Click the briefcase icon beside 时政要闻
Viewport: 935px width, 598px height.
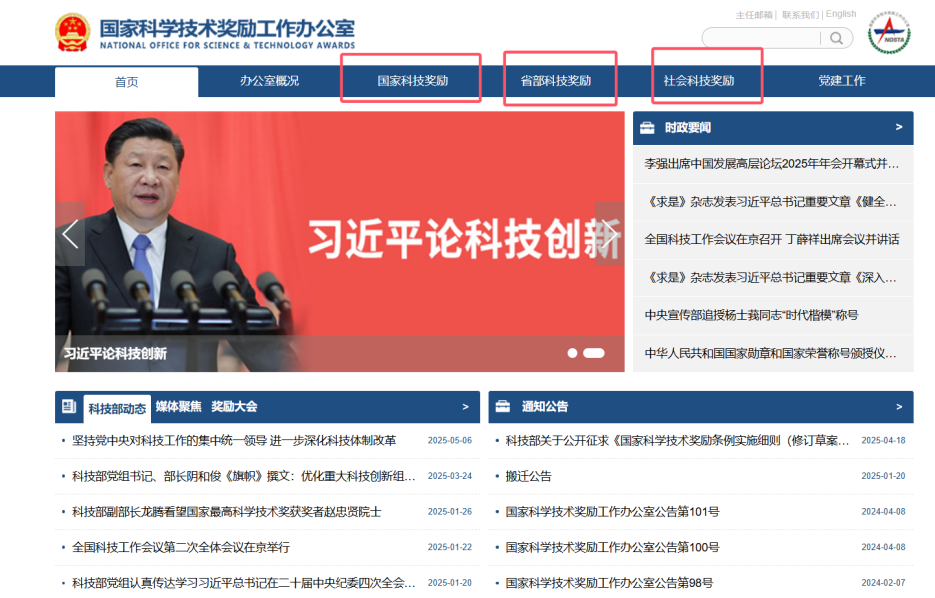click(x=647, y=128)
